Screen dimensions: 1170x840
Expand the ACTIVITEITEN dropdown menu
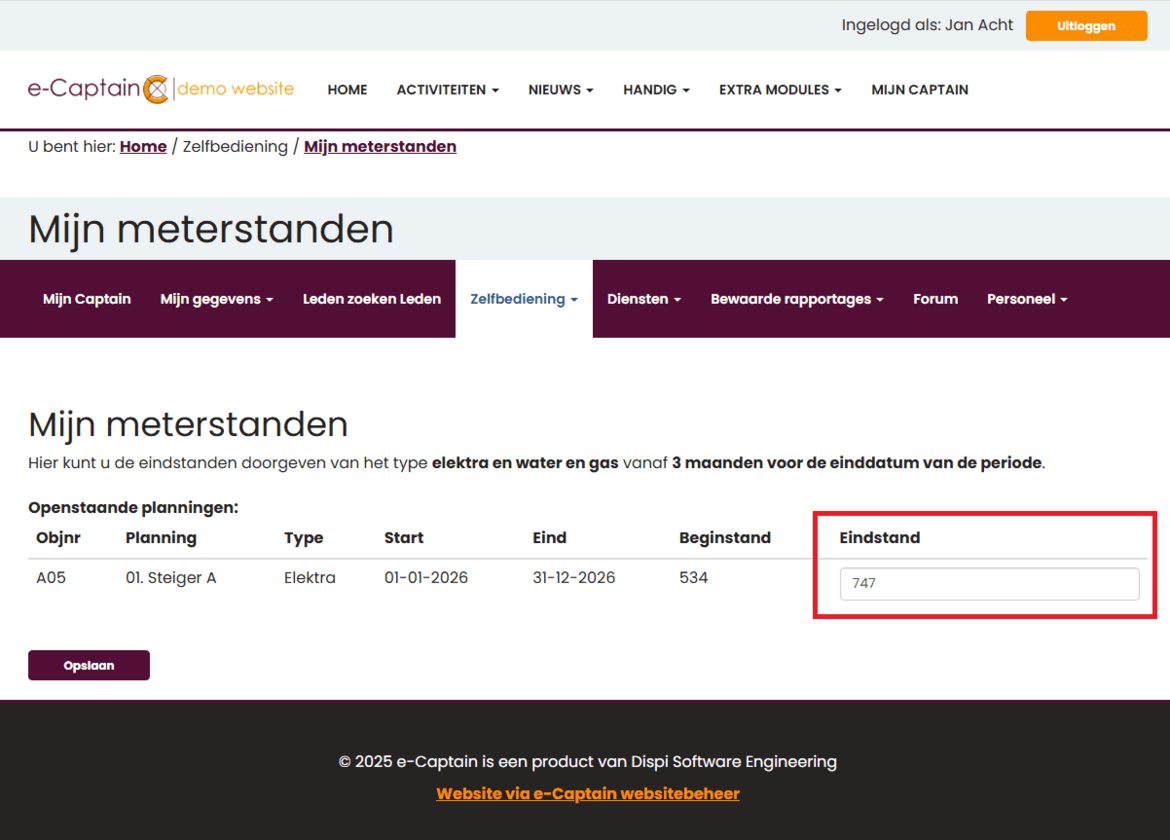(448, 90)
